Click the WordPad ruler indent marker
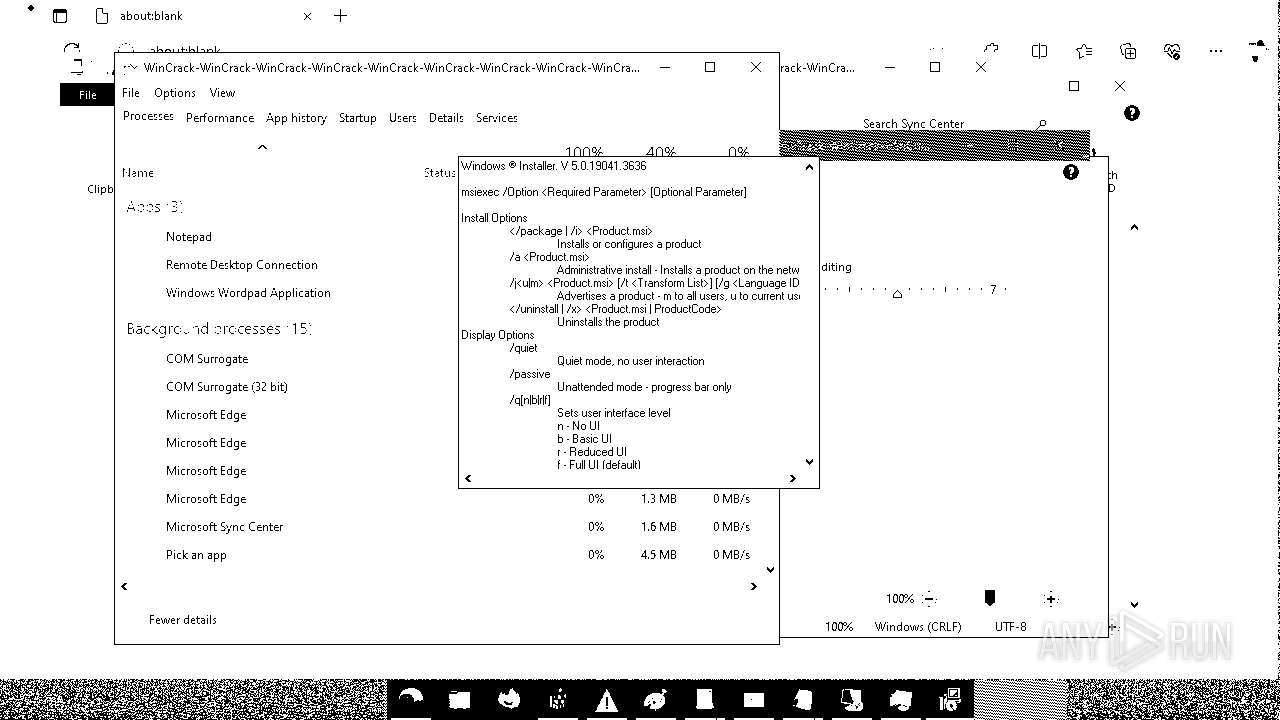1280x720 pixels. [897, 293]
